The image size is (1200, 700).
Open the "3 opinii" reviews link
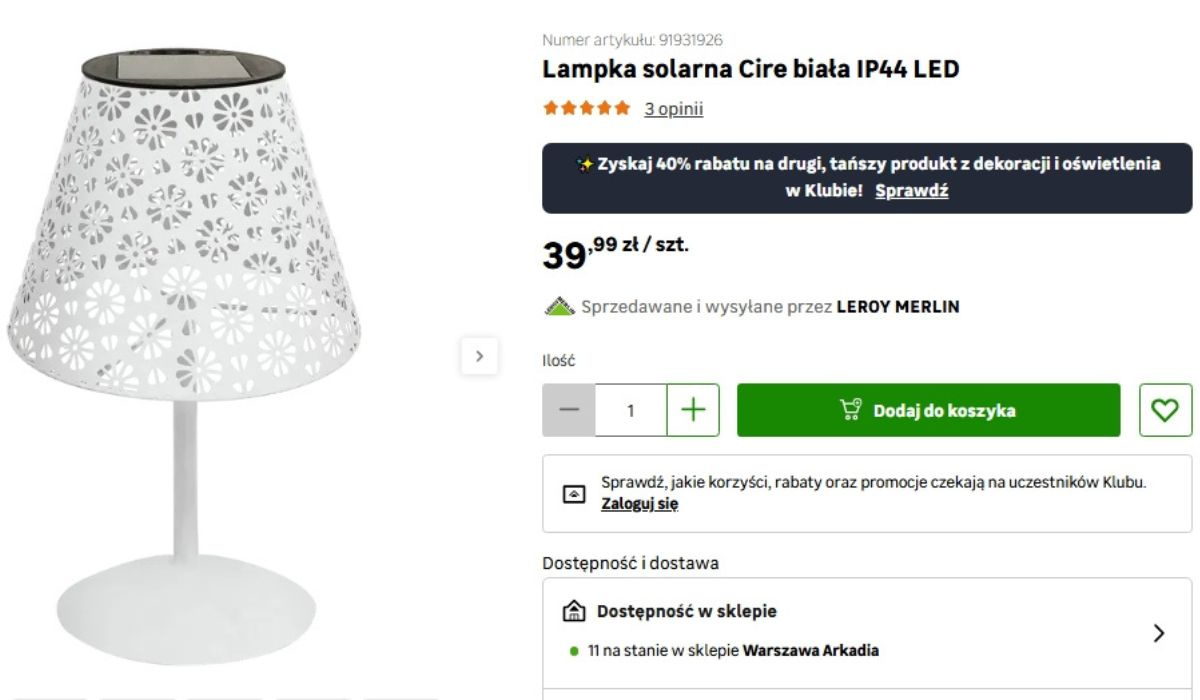(x=673, y=109)
